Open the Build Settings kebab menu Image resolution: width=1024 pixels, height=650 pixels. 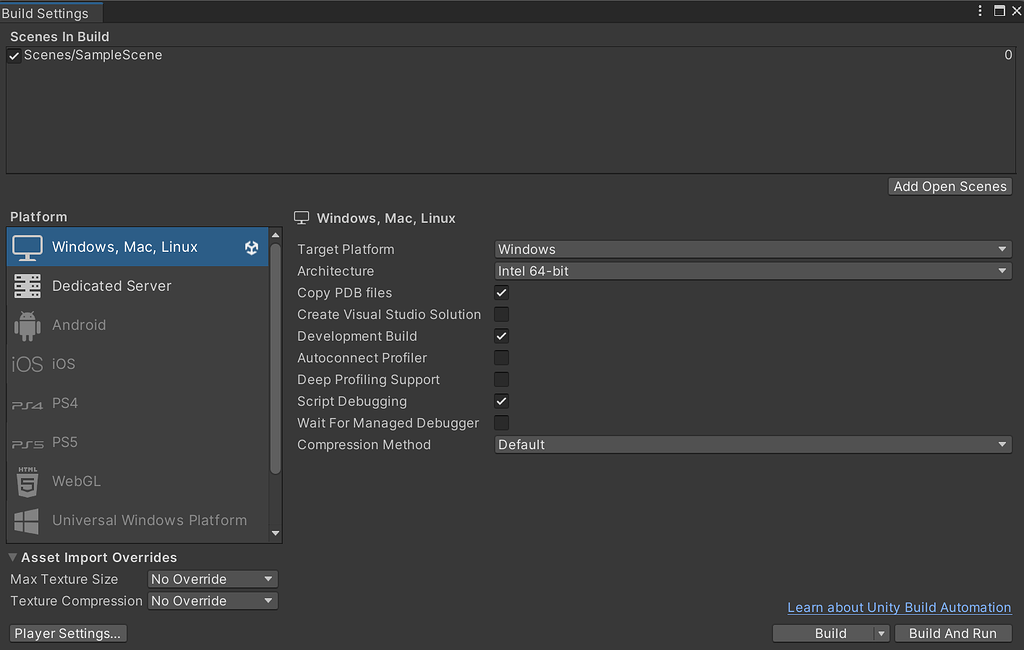(980, 11)
